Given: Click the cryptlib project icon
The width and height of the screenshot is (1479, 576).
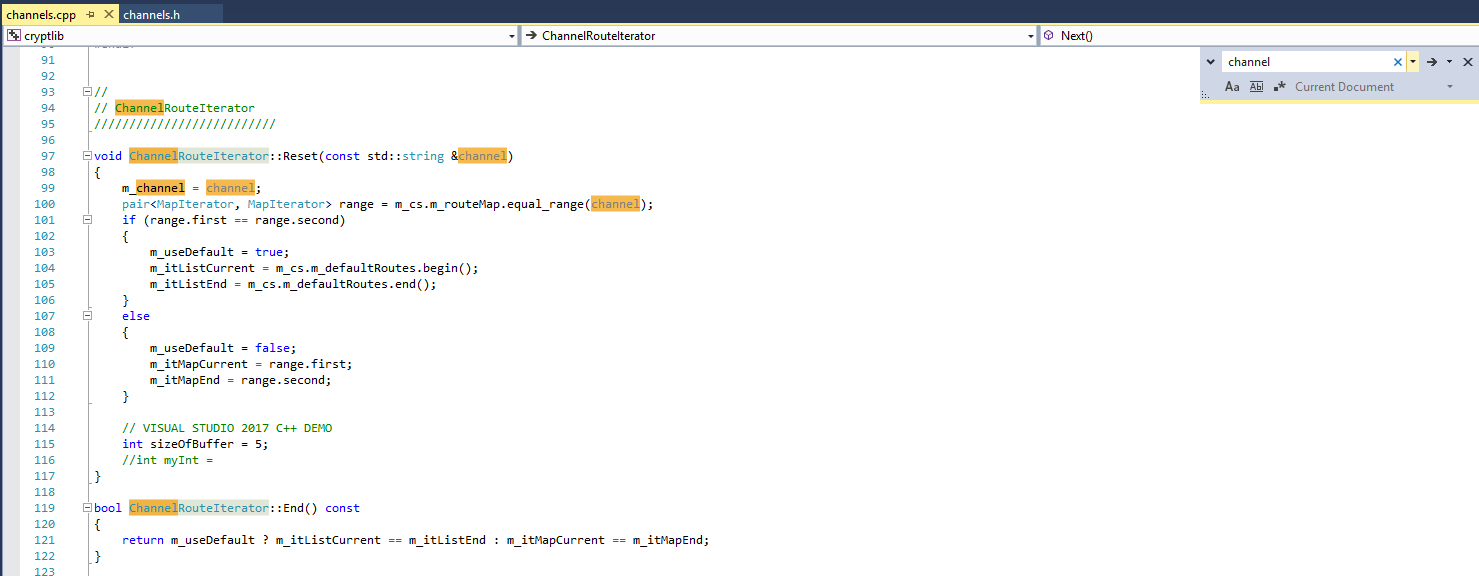Looking at the screenshot, I should [14, 36].
